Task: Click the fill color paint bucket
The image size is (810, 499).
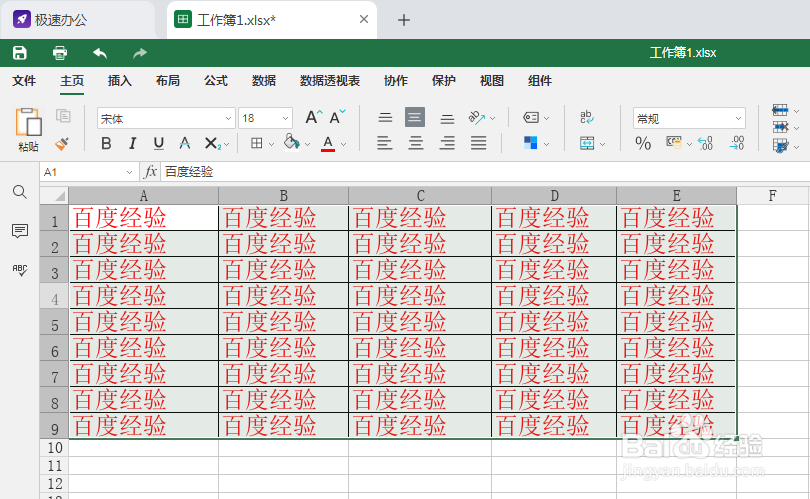Action: click(x=292, y=142)
